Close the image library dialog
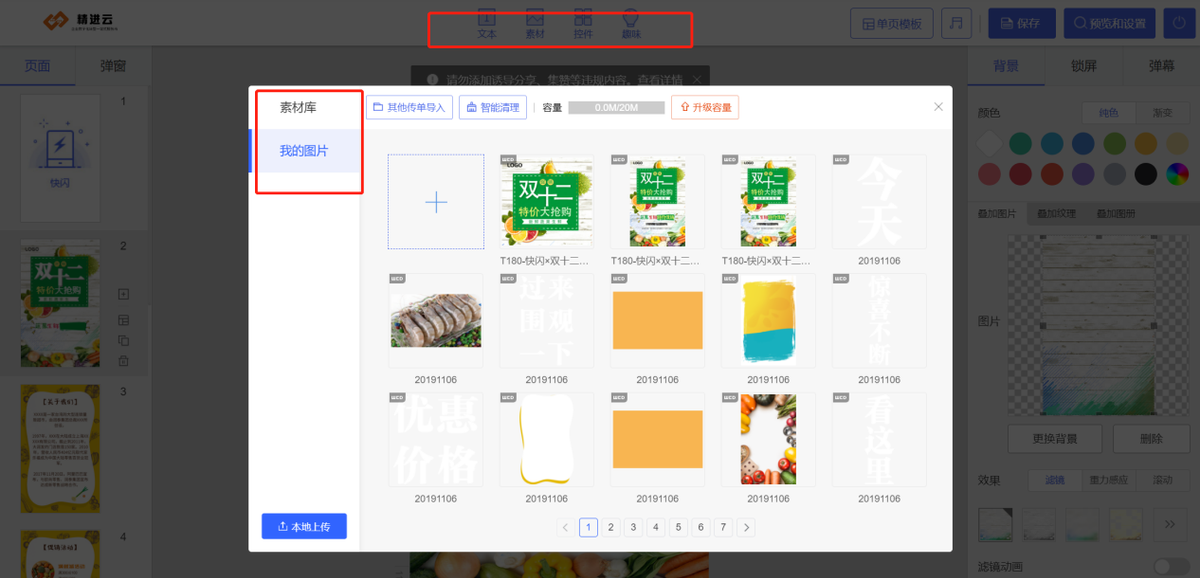The height and width of the screenshot is (578, 1200). (938, 107)
